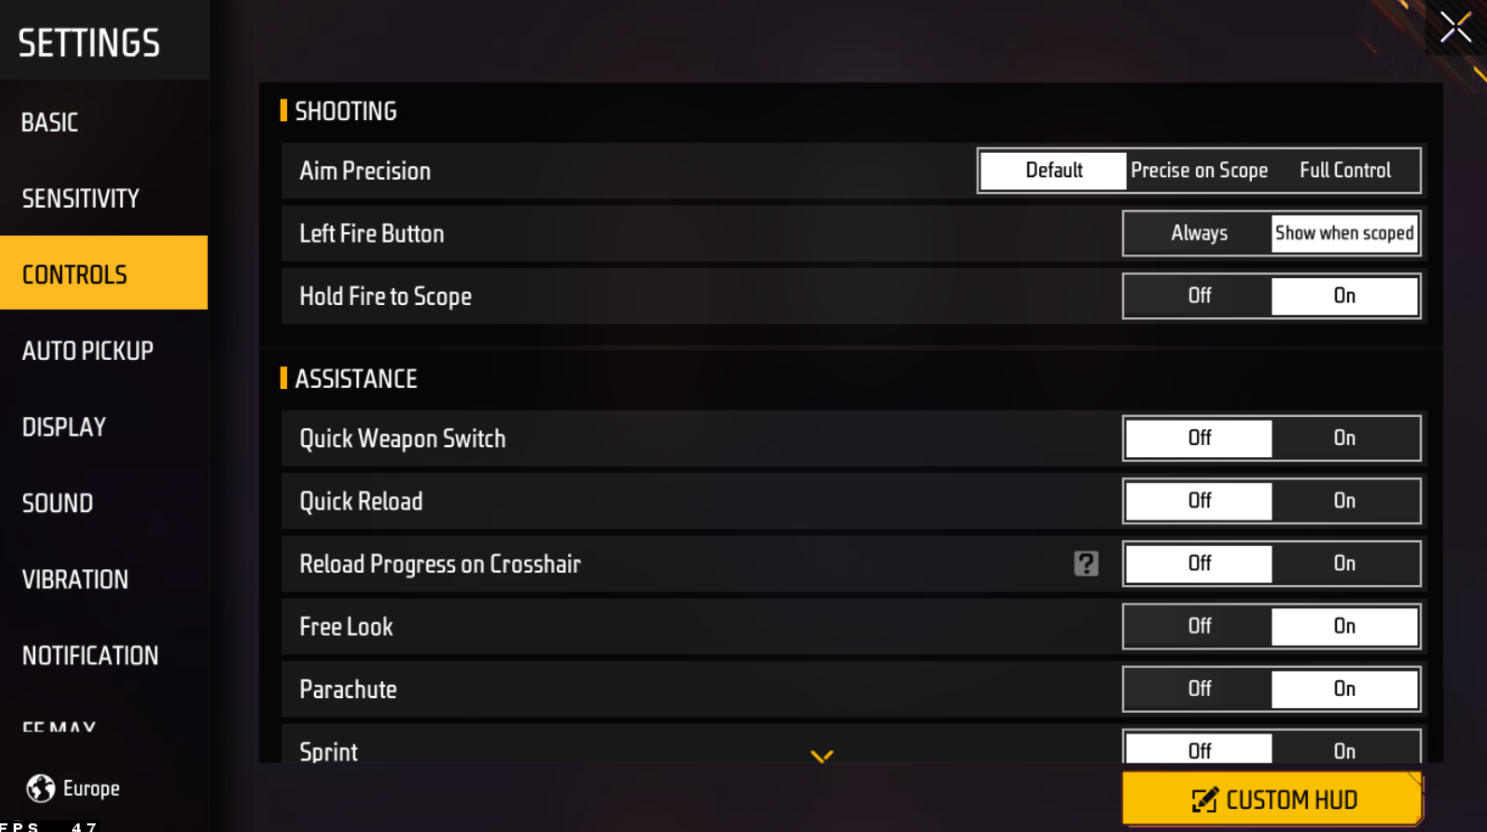Click the help question mark icon
This screenshot has height=832, width=1487.
point(1086,564)
